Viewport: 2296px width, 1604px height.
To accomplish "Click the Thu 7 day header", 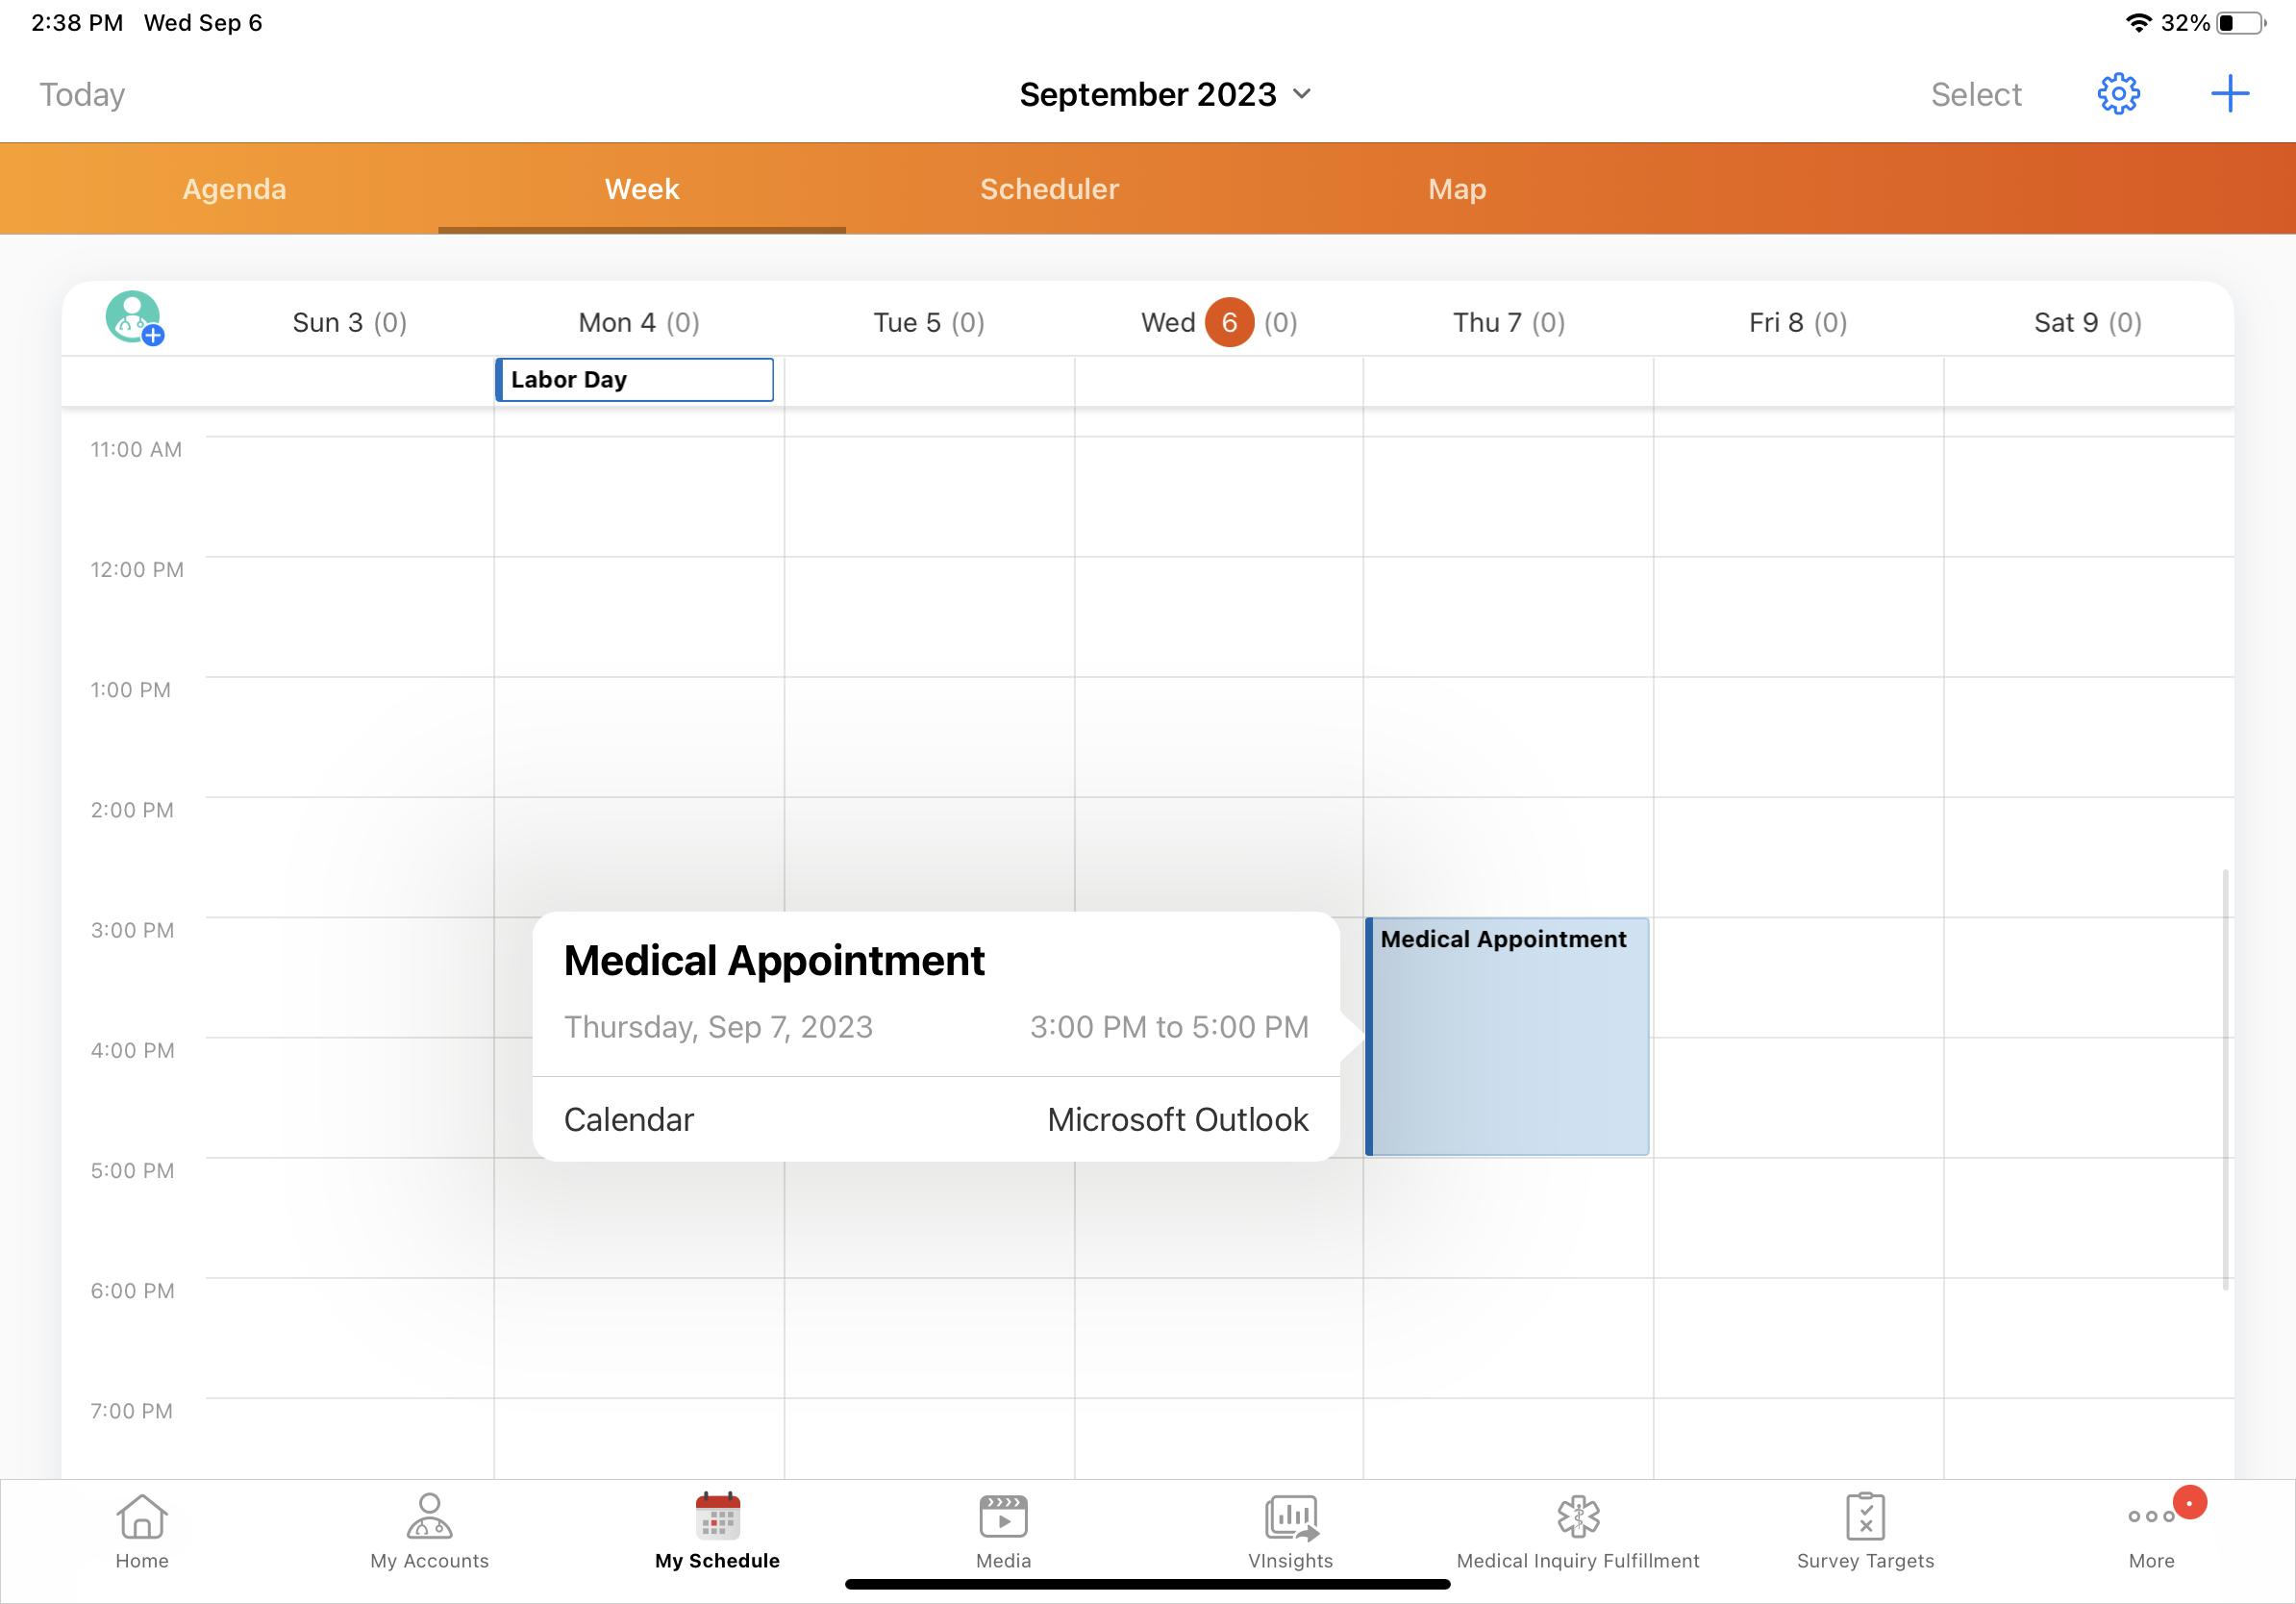I will tap(1507, 322).
